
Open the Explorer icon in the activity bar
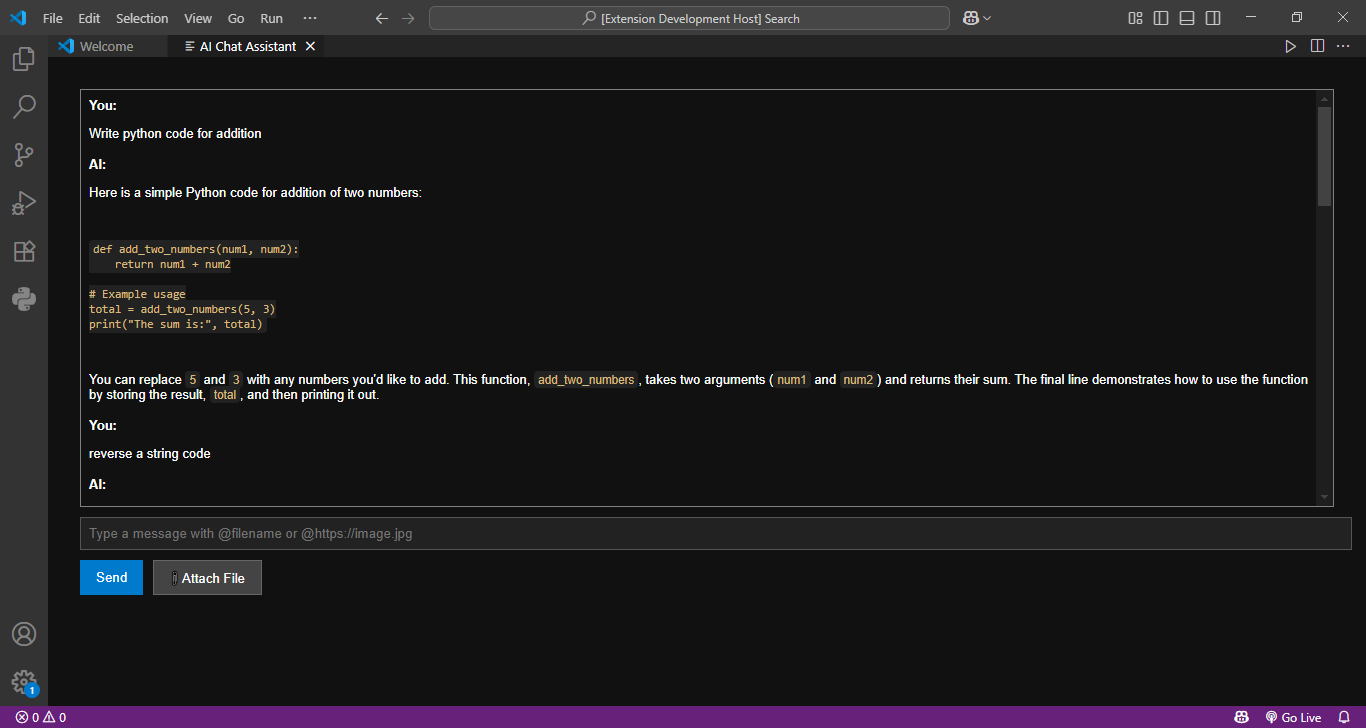pos(24,58)
